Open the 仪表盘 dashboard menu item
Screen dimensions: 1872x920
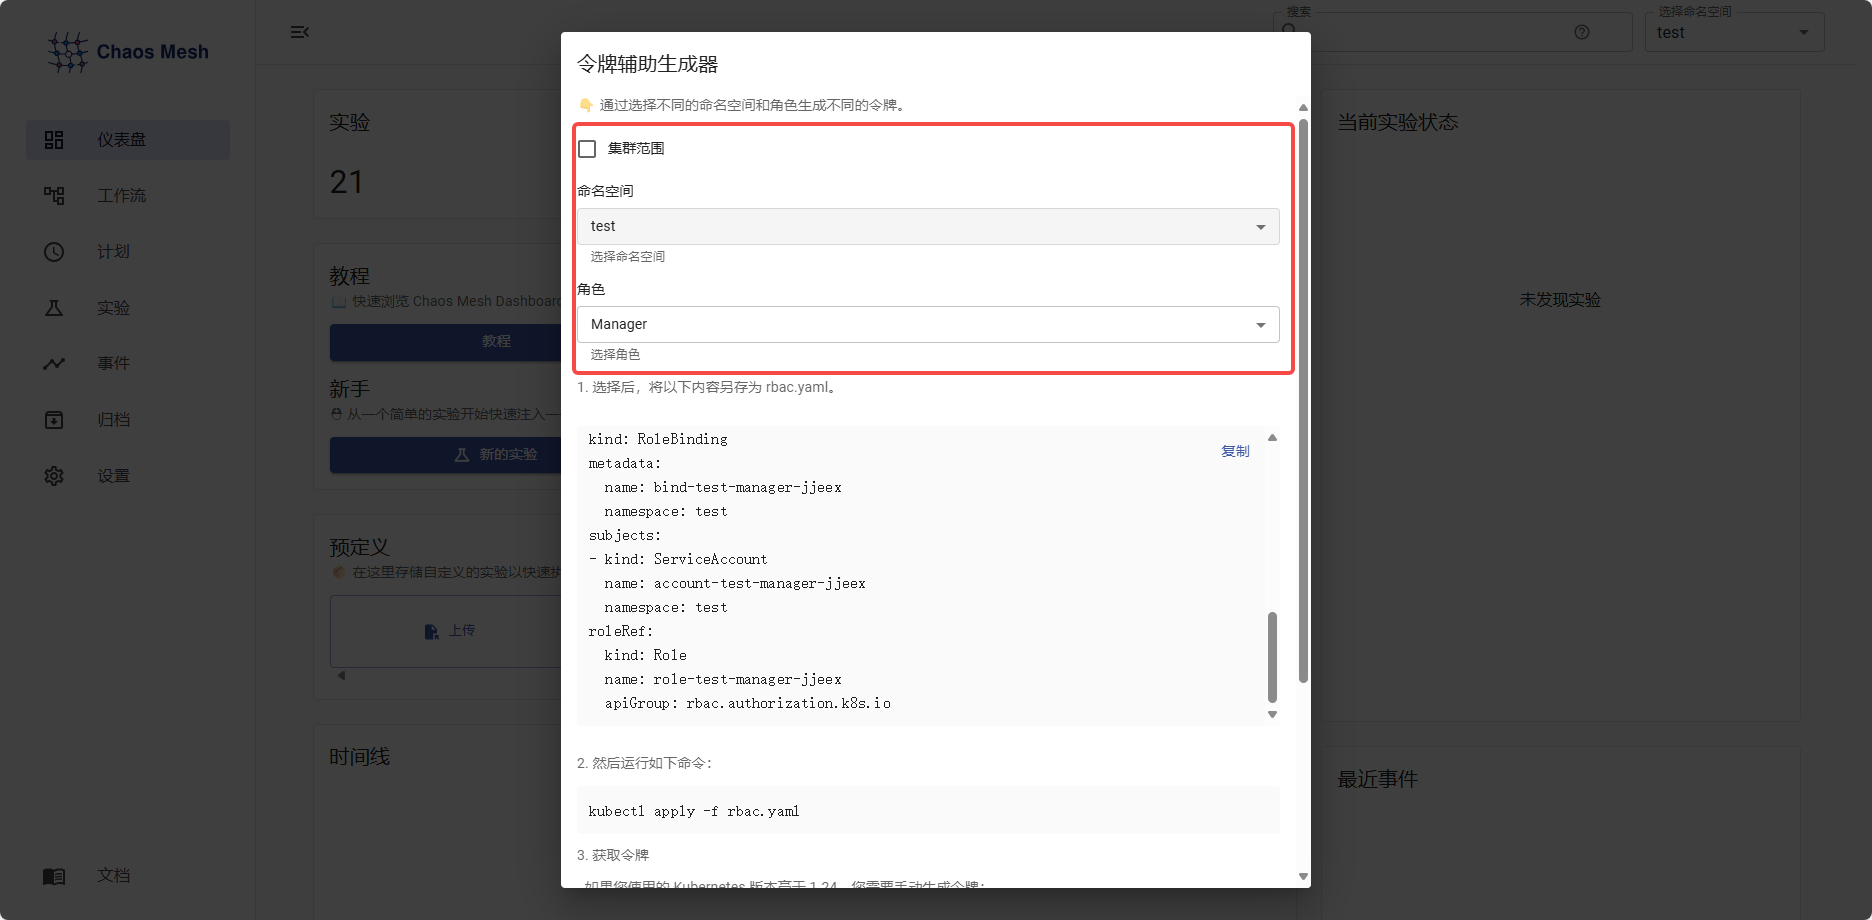[x=128, y=140]
